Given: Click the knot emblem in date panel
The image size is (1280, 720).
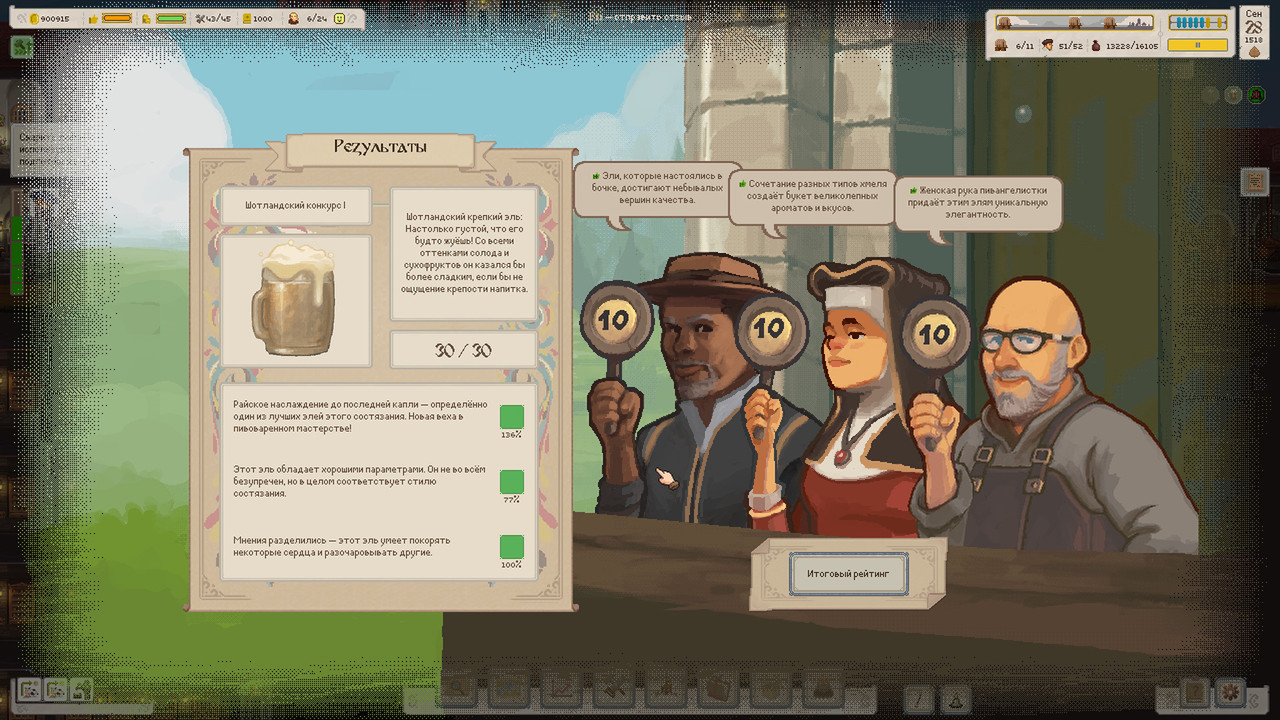Looking at the screenshot, I should pyautogui.click(x=1254, y=29).
